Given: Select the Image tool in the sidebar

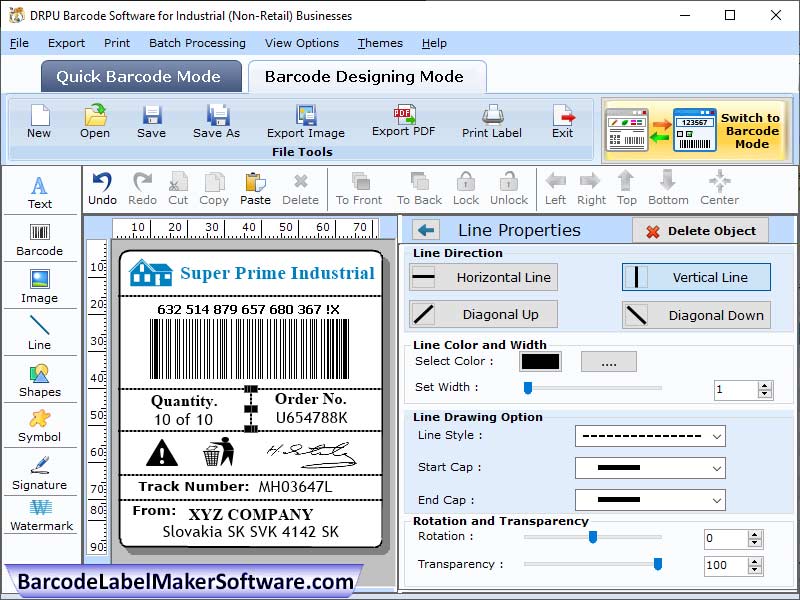Looking at the screenshot, I should tap(40, 287).
